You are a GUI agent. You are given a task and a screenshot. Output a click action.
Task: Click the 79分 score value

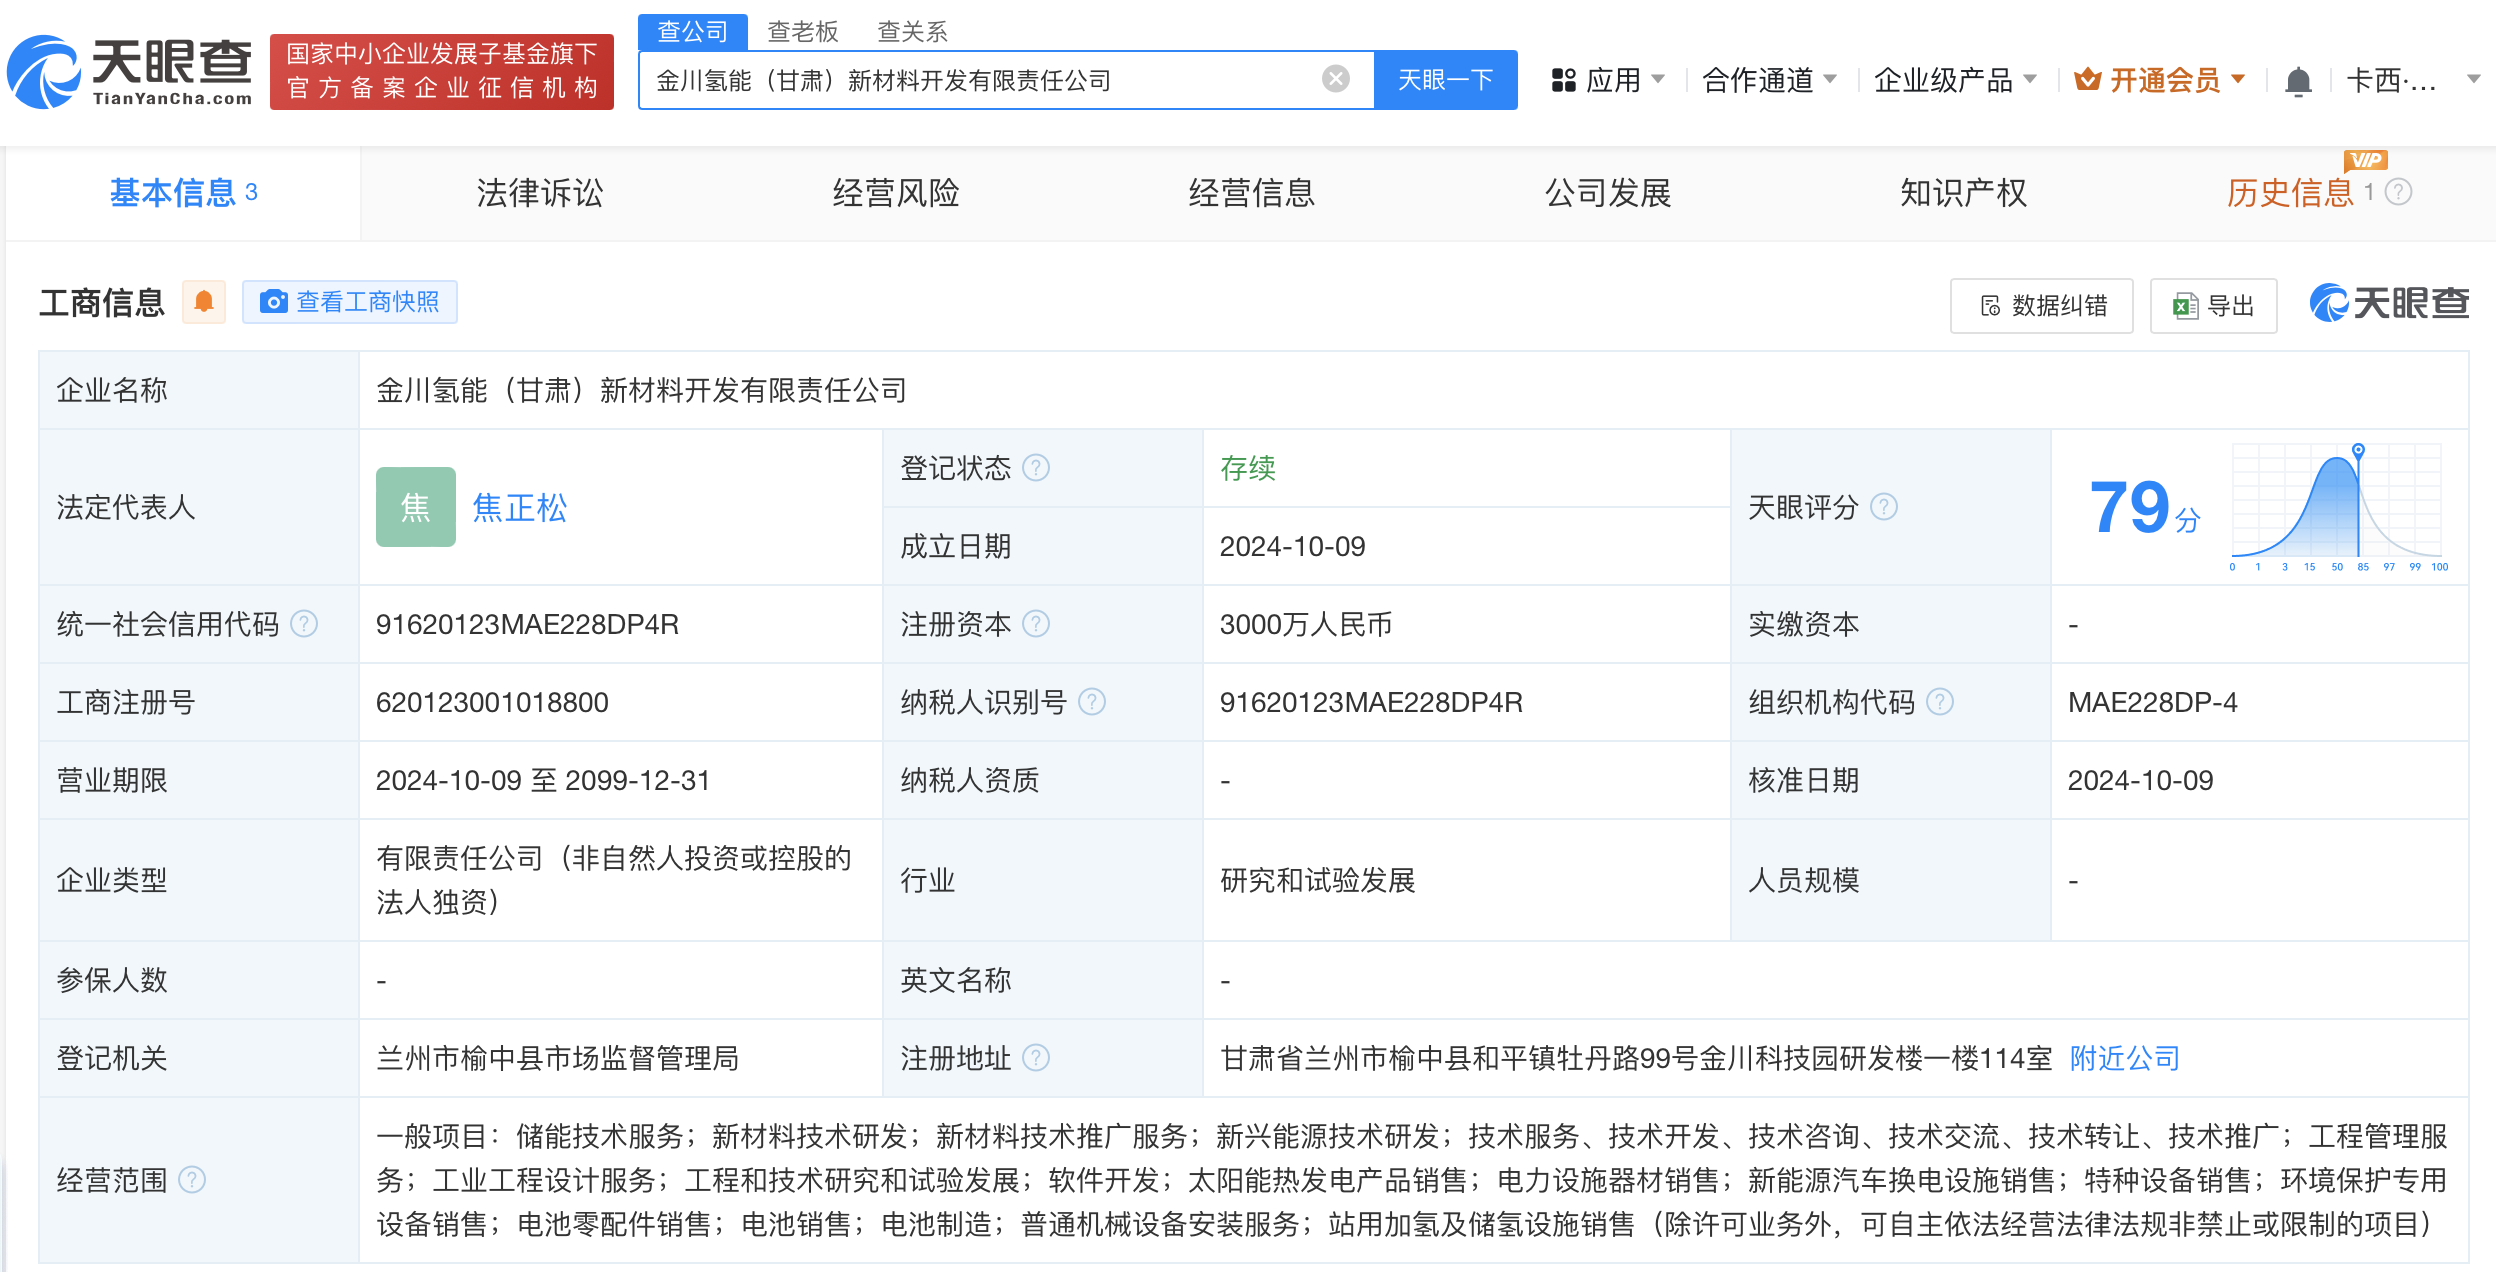pyautogui.click(x=2145, y=508)
